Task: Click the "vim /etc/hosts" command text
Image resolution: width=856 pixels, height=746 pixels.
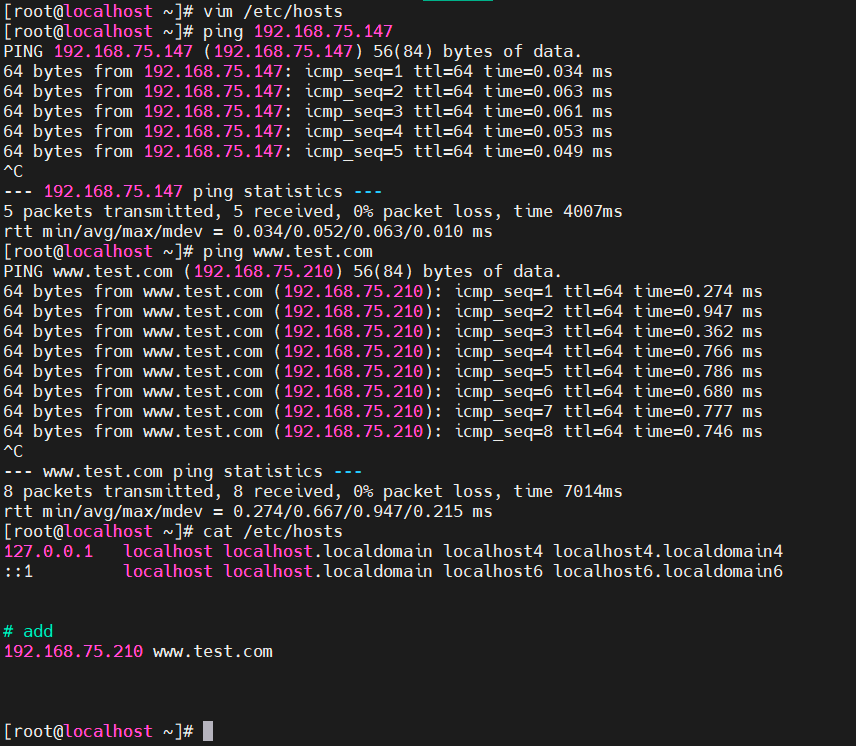Action: pos(273,11)
